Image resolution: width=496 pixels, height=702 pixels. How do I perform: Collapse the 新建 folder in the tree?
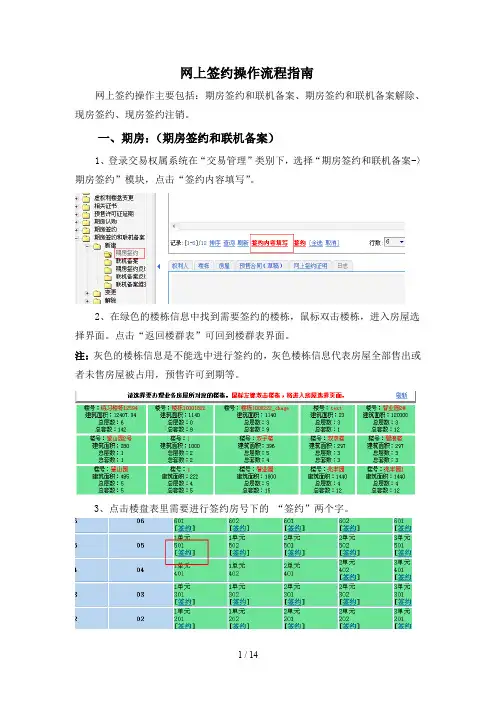[87, 245]
